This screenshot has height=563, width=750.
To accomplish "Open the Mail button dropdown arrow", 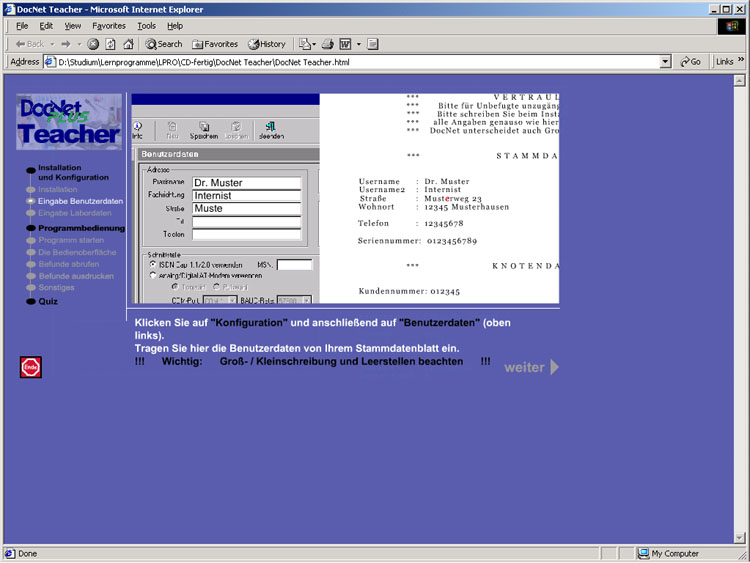I will pos(314,44).
